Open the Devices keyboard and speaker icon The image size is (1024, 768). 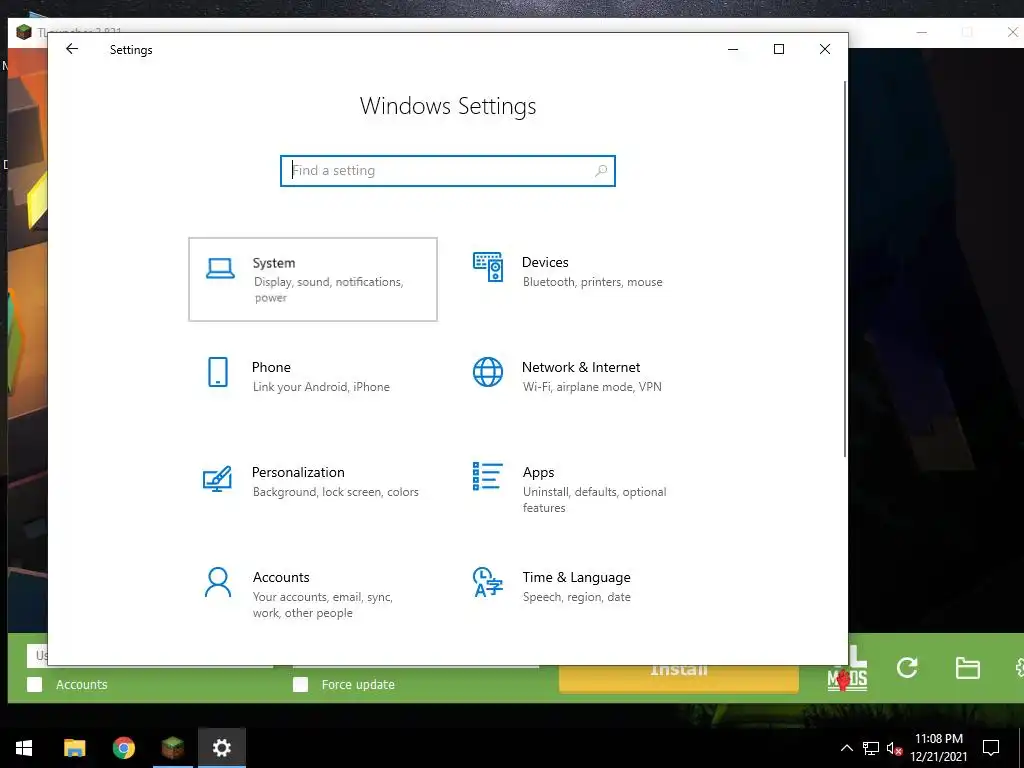488,267
